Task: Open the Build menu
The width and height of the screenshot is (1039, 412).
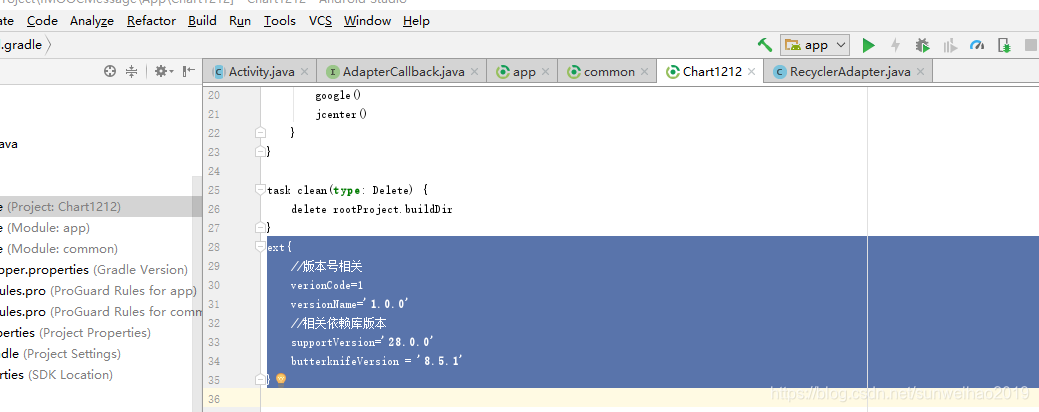Action: pos(202,21)
